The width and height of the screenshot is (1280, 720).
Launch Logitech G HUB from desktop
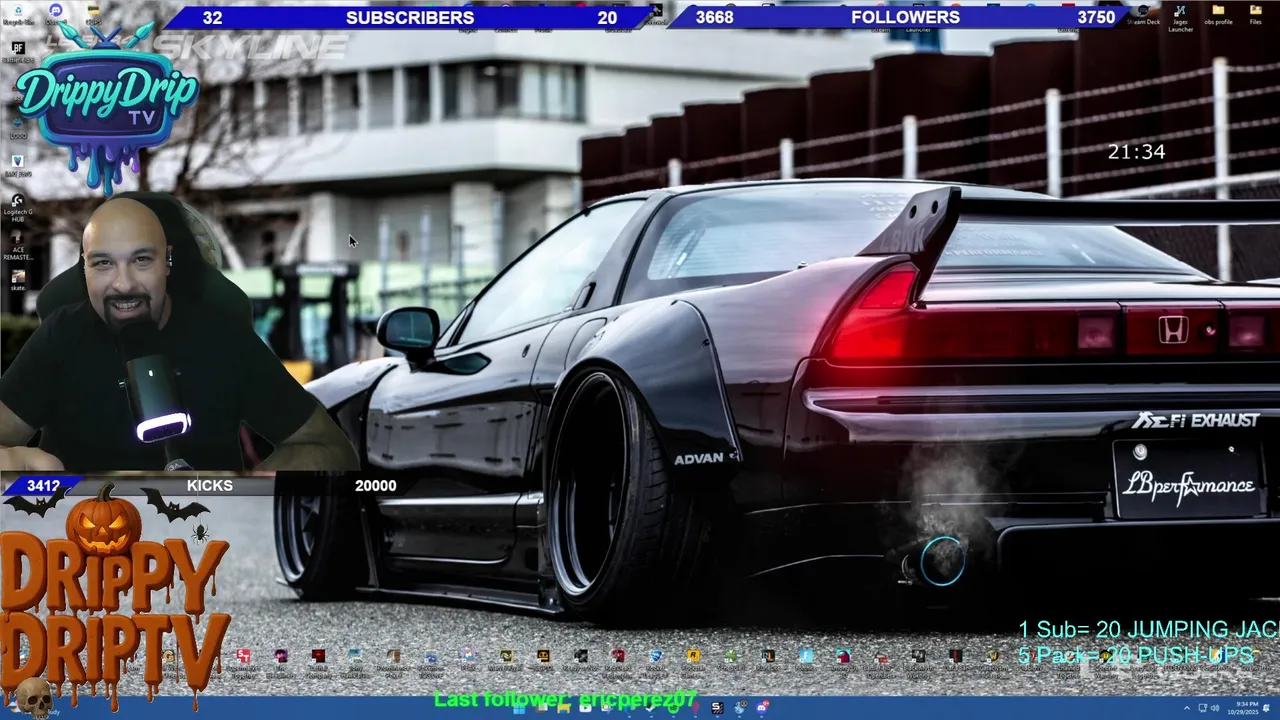click(17, 208)
